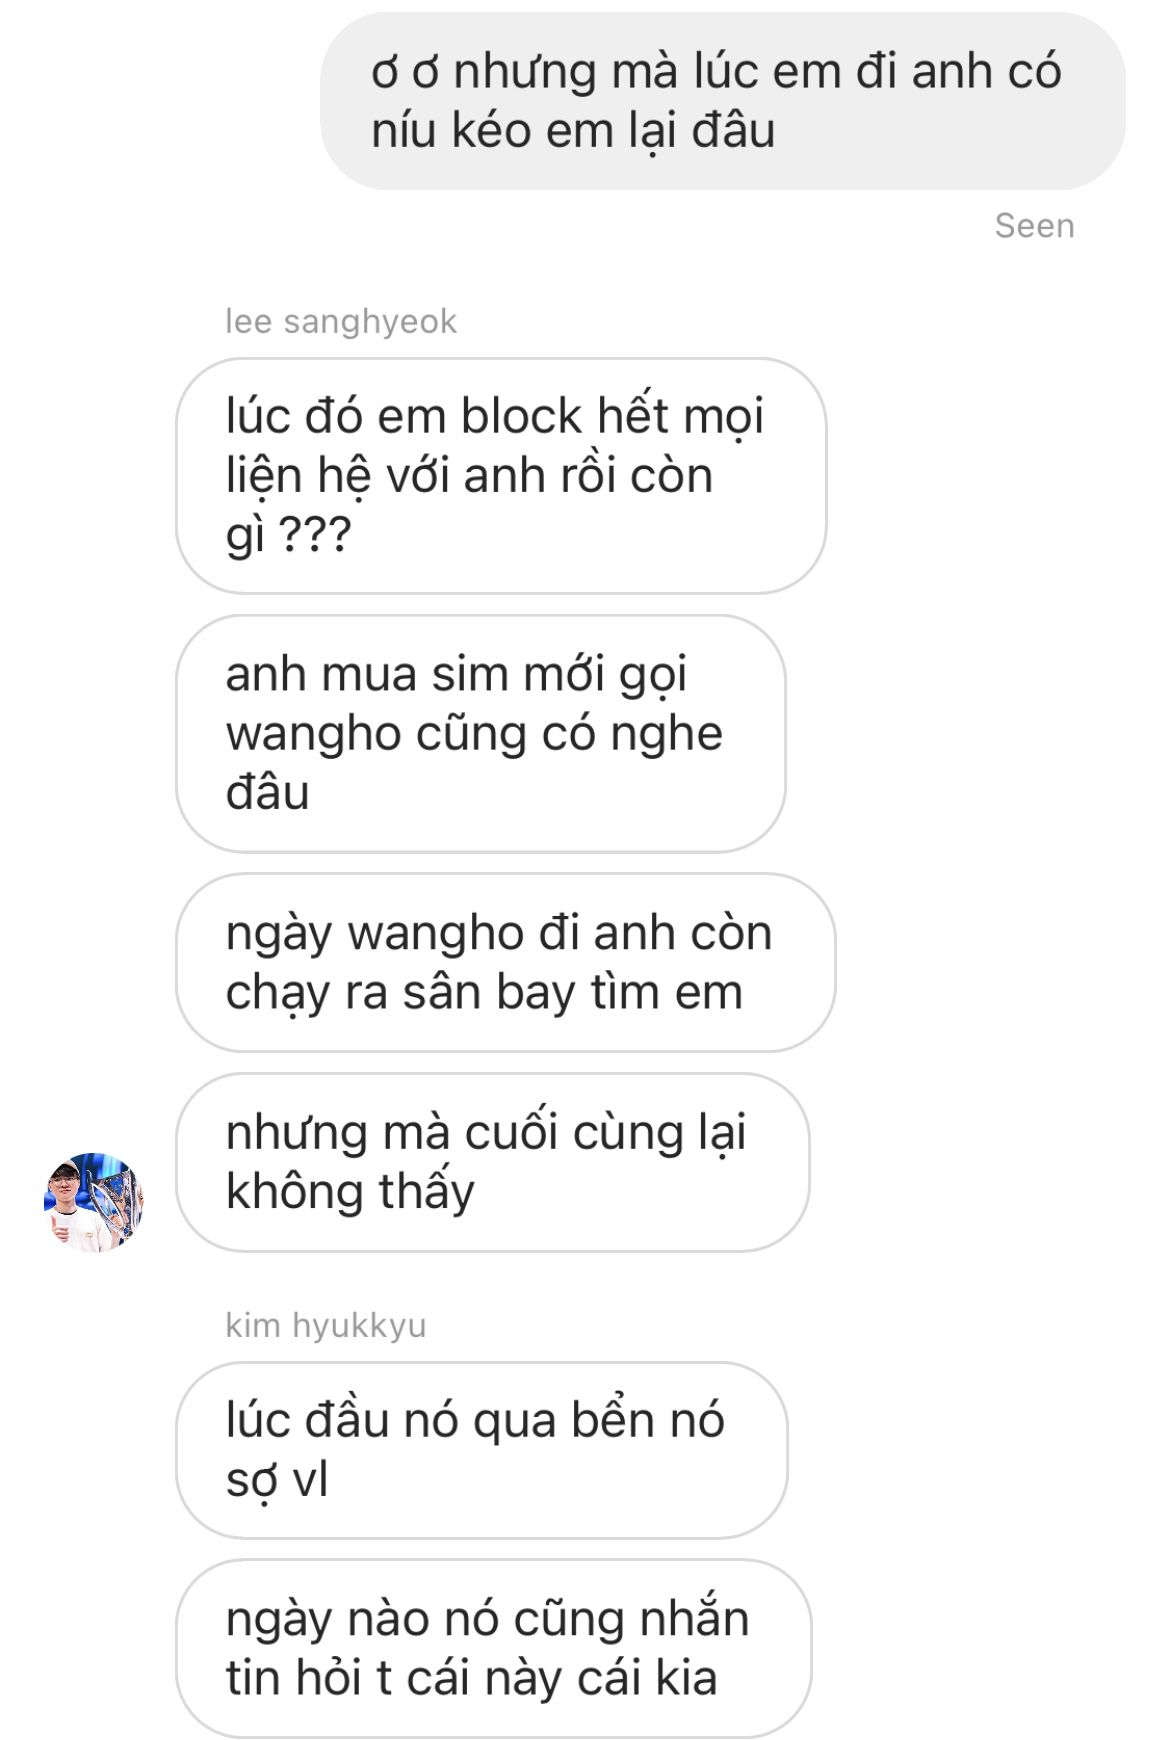Tap the 'ngày nào nó cũng nhắn tin' message
Viewport: 1170px width, 1740px height.
(x=493, y=1648)
